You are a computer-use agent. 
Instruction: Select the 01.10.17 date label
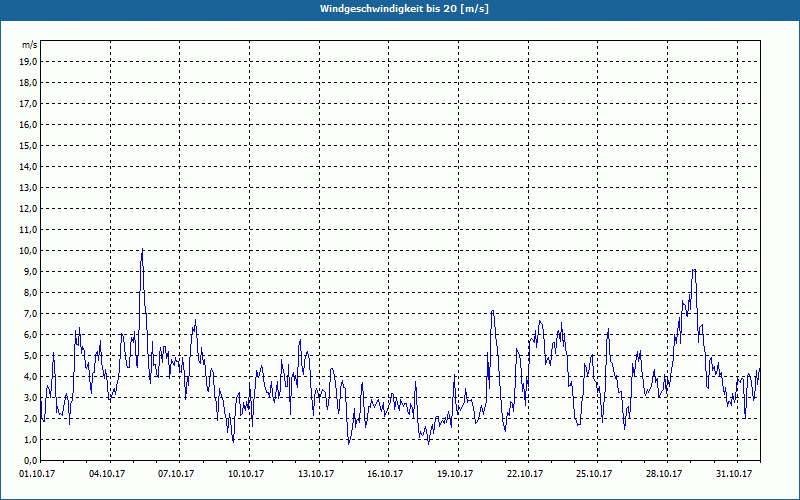(x=37, y=474)
